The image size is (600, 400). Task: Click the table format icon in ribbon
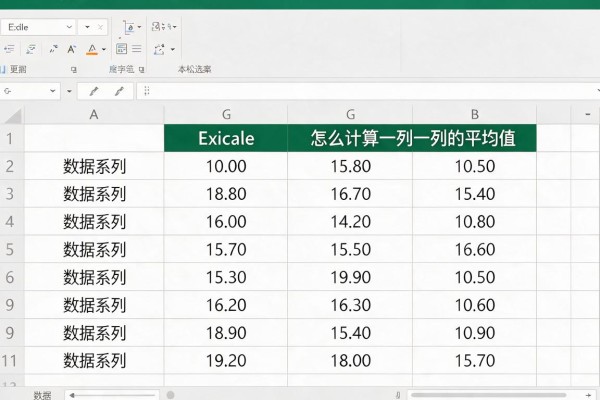[121, 49]
